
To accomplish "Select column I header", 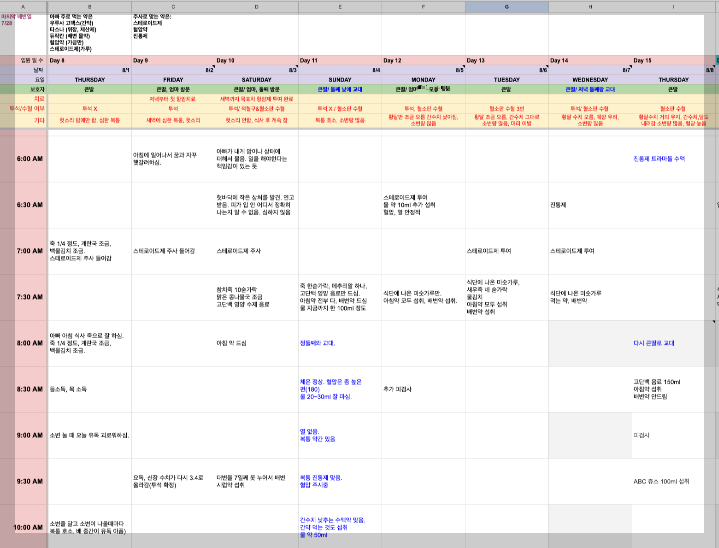I will click(674, 7).
